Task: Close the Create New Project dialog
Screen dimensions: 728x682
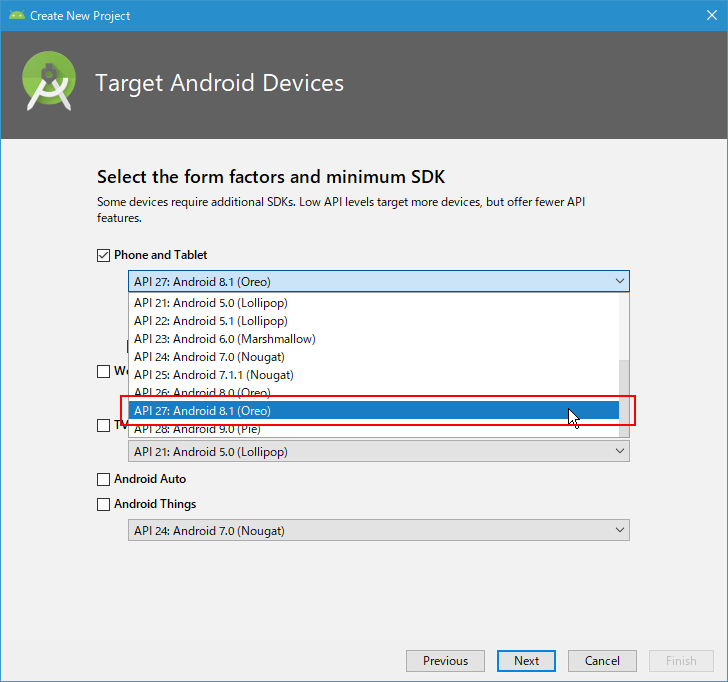Action: tap(711, 15)
